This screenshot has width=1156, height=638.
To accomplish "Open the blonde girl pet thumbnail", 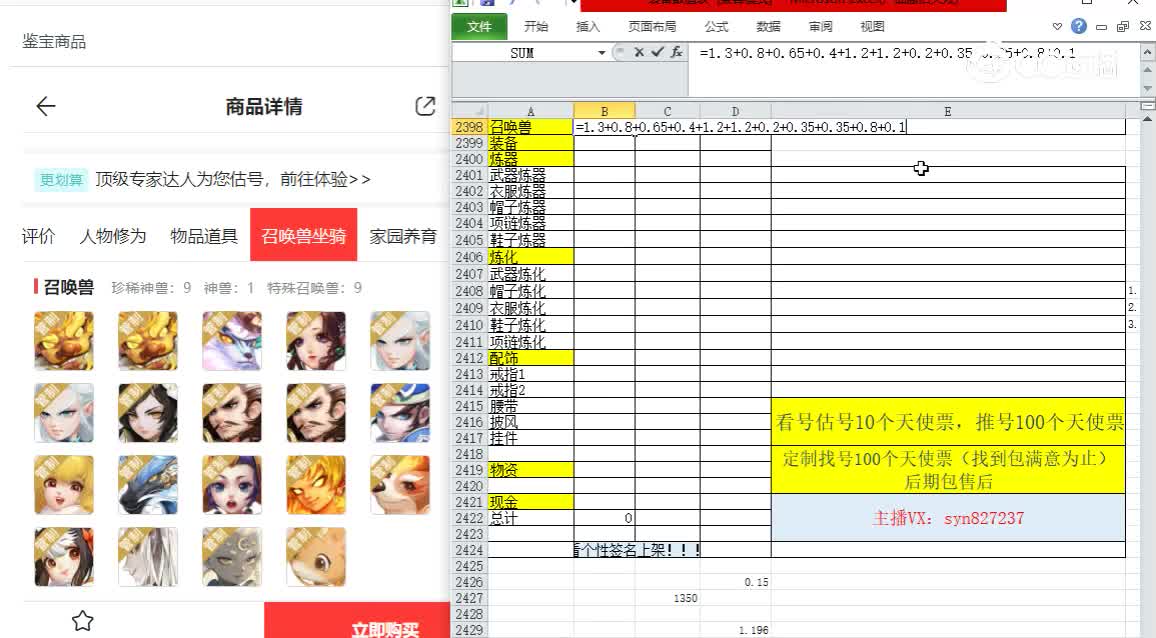I will [x=64, y=485].
